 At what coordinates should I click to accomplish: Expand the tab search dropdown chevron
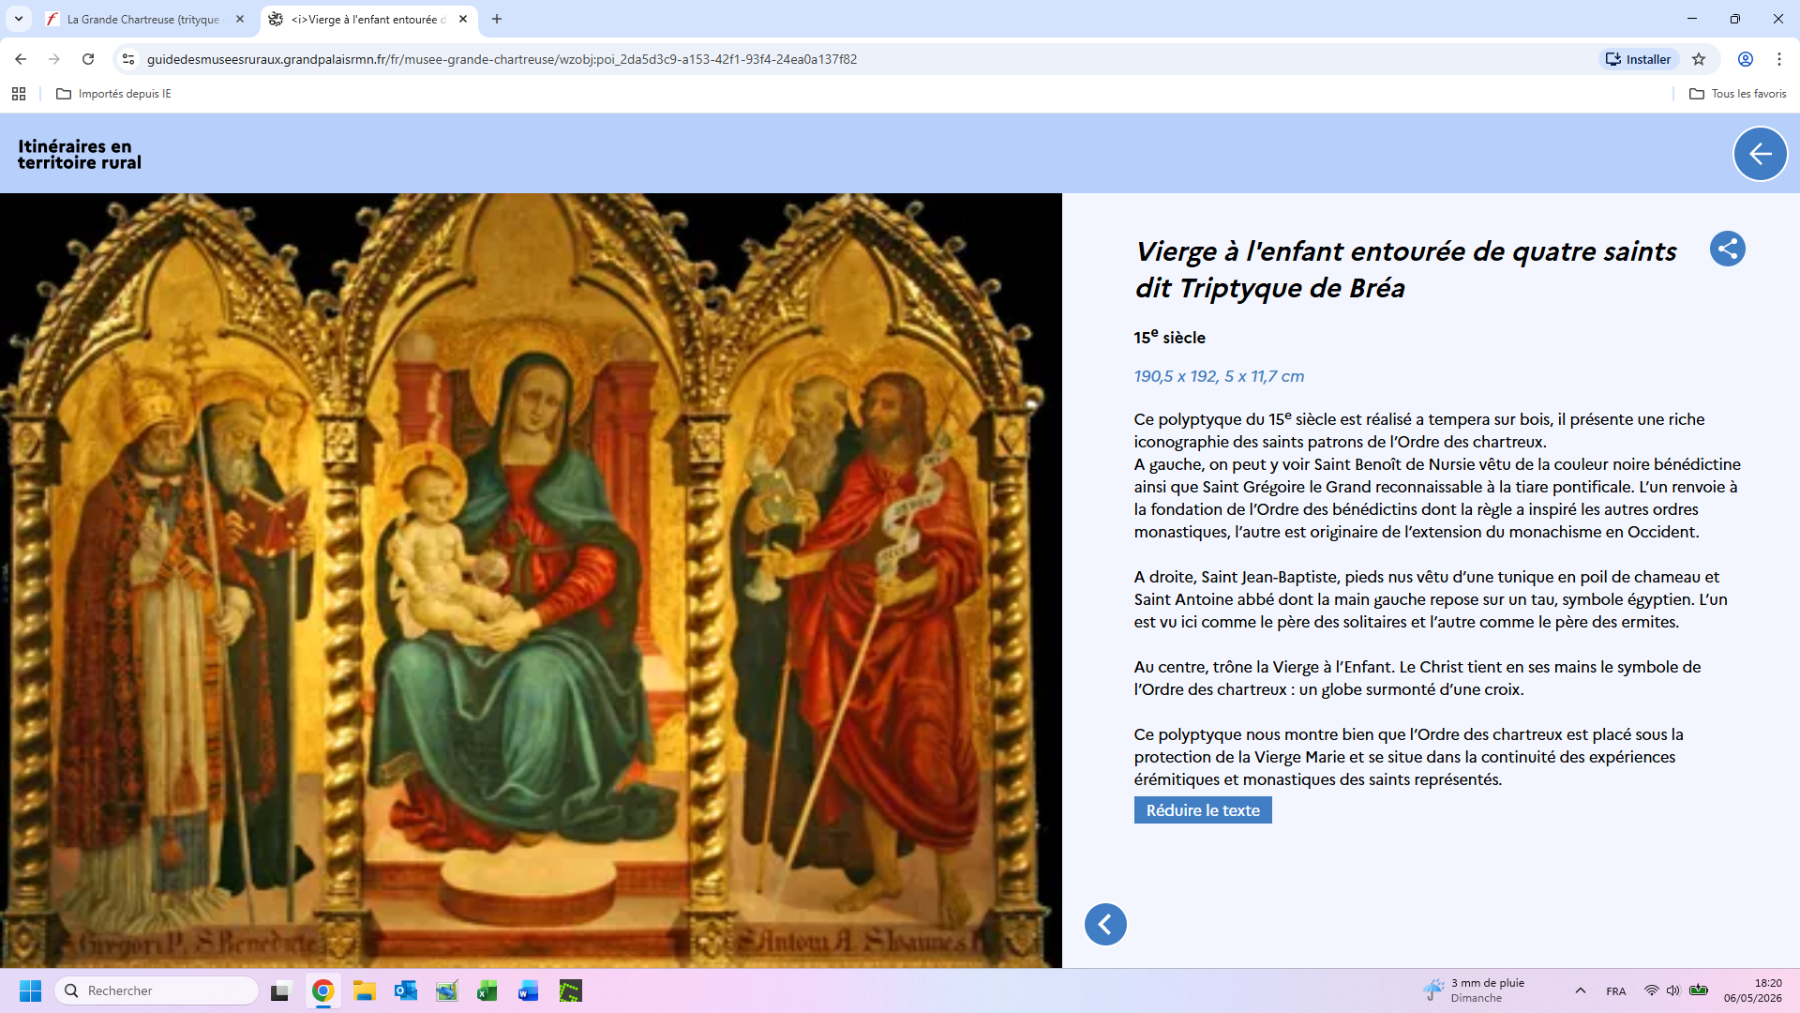click(18, 19)
